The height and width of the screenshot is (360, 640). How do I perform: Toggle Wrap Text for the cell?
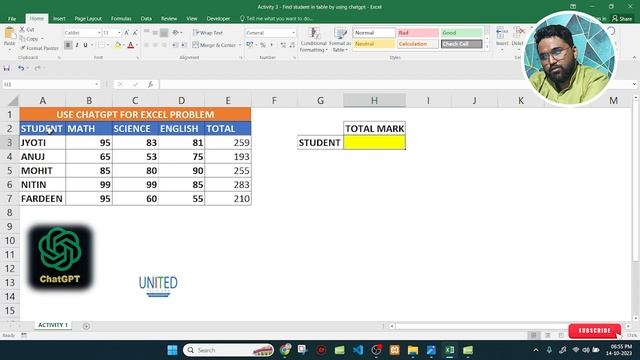coord(208,33)
